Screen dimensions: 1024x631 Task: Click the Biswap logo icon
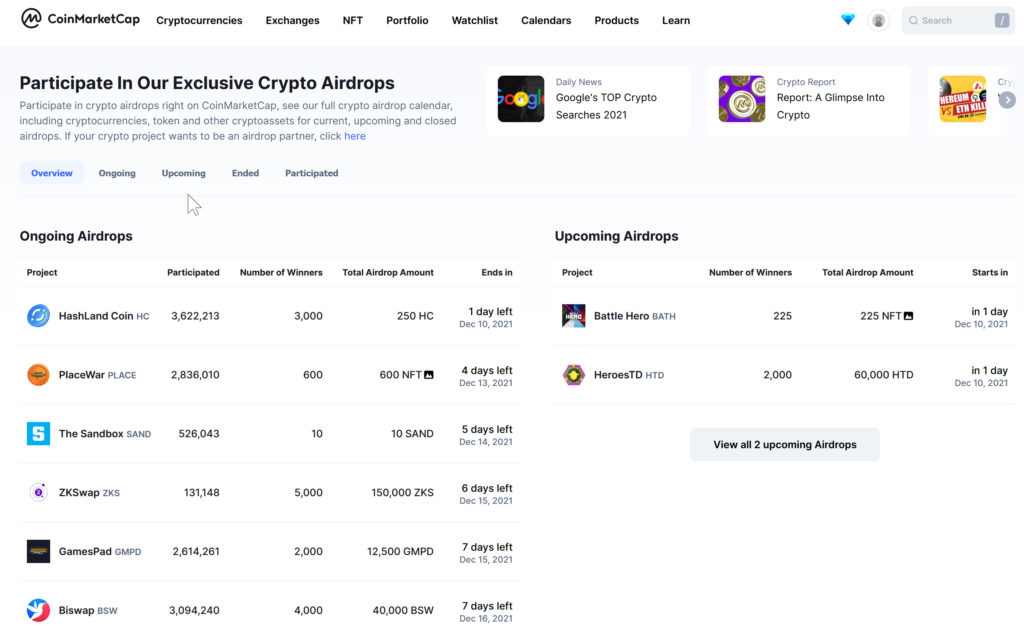coord(38,610)
